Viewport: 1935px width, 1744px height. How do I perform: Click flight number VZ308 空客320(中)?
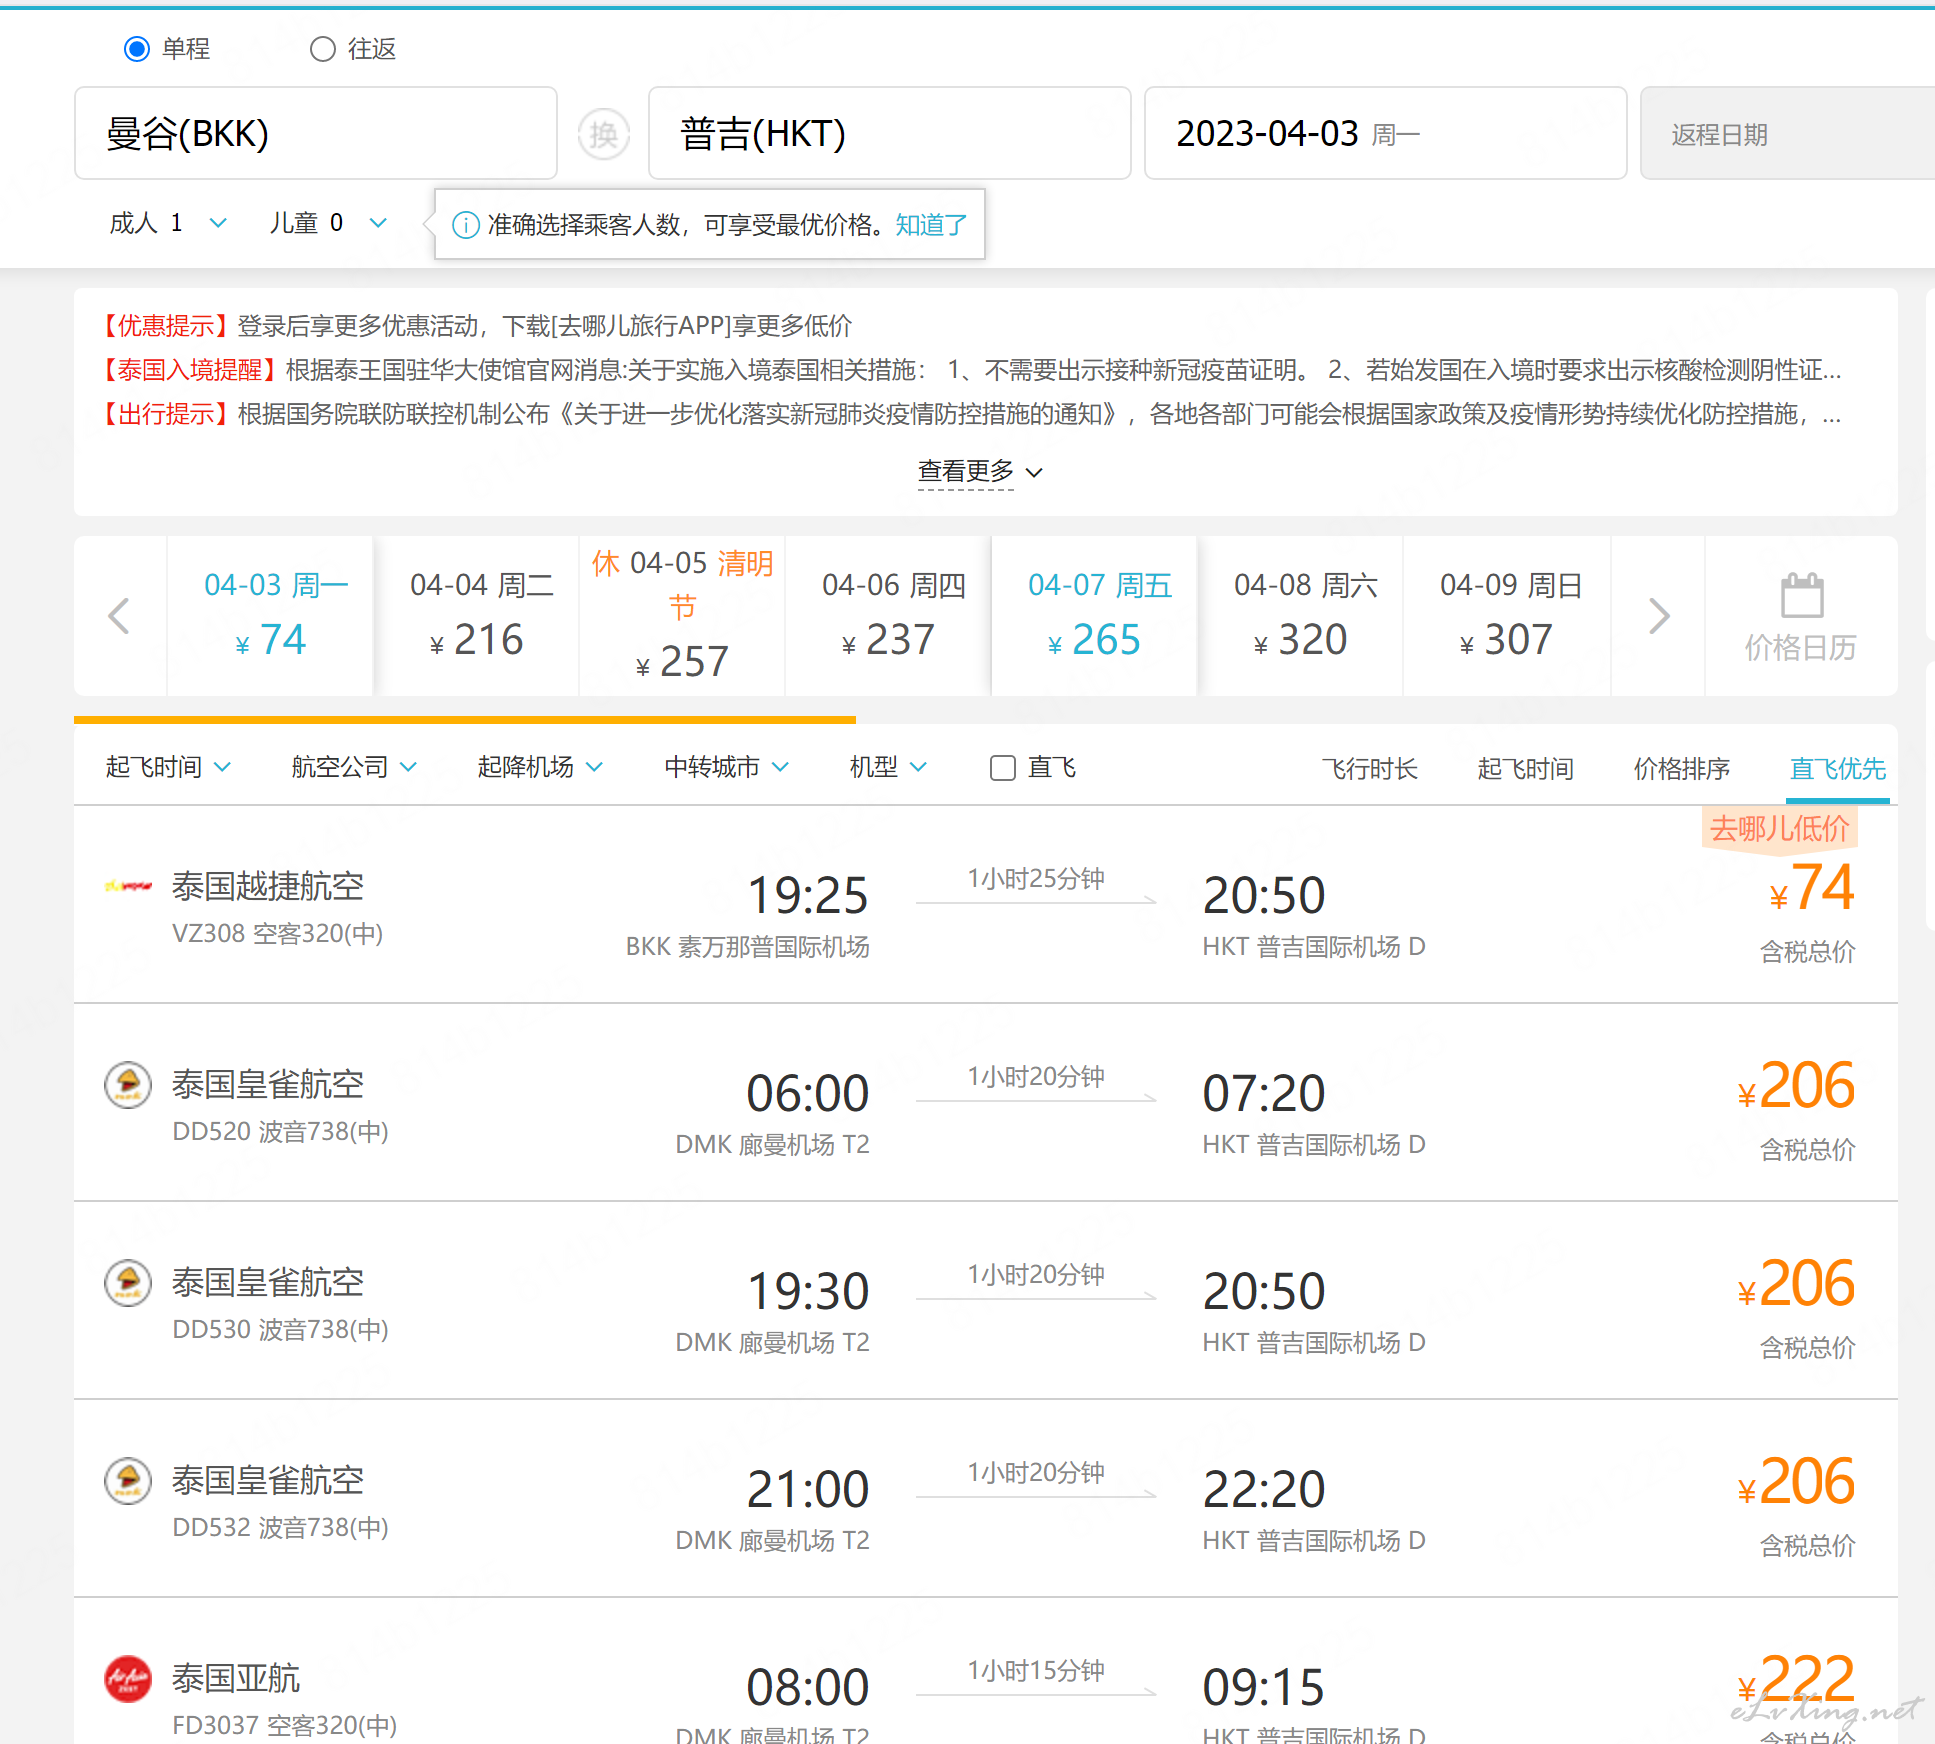277,933
